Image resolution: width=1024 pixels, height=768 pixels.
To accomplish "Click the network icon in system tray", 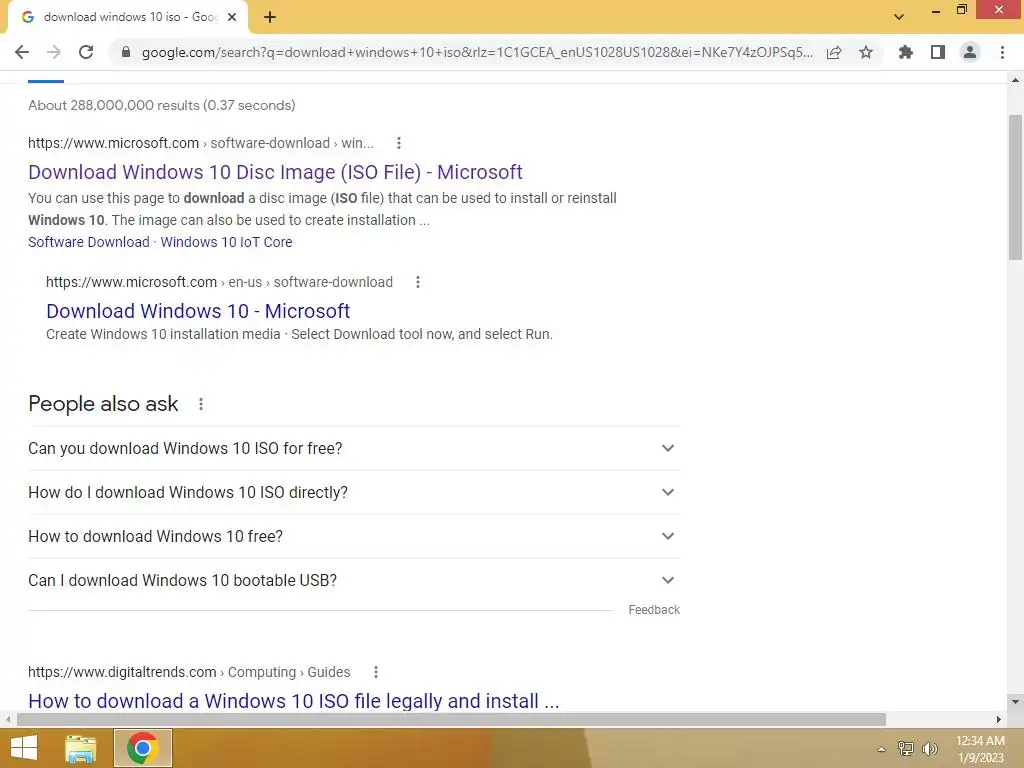I will tap(906, 749).
